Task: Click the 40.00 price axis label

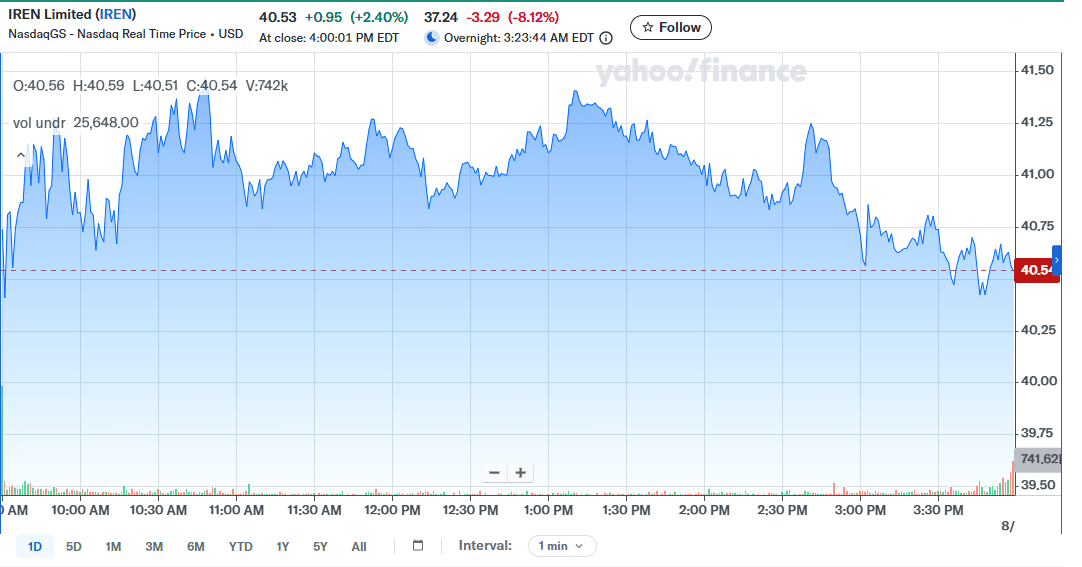Action: [x=1037, y=381]
